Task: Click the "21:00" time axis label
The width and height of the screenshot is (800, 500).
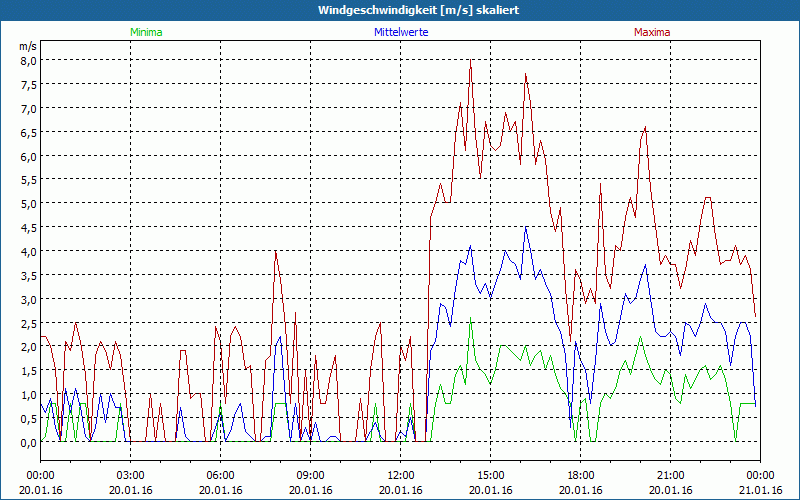Action: pos(670,475)
